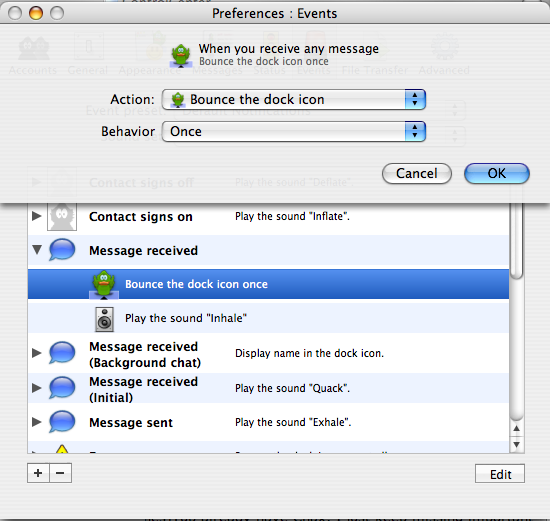Click the events list scroll up arrow
Image resolution: width=550 pixels, height=521 pixels.
click(516, 428)
